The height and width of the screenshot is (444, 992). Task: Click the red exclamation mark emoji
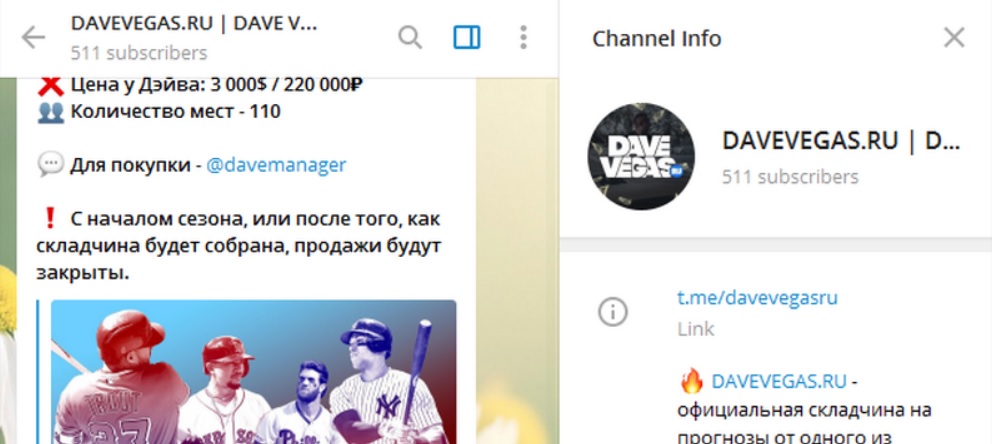point(50,219)
